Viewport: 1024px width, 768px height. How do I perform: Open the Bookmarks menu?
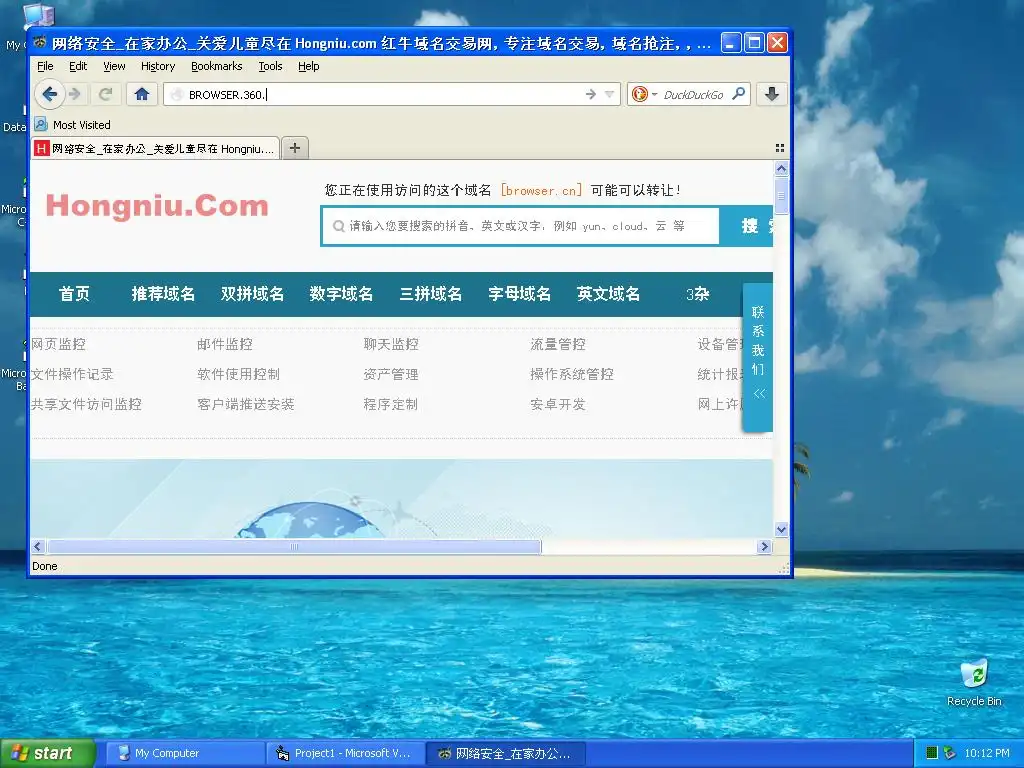click(217, 66)
